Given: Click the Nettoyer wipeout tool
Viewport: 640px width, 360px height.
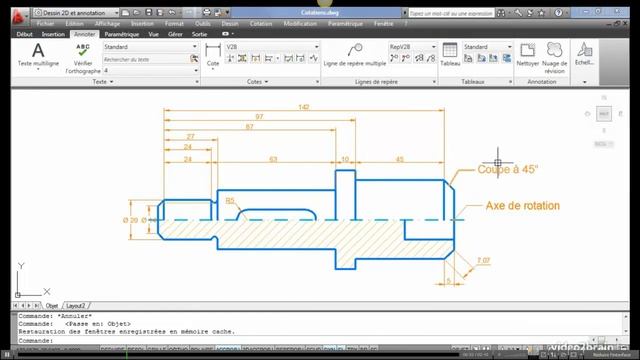Looking at the screenshot, I should click(527, 54).
